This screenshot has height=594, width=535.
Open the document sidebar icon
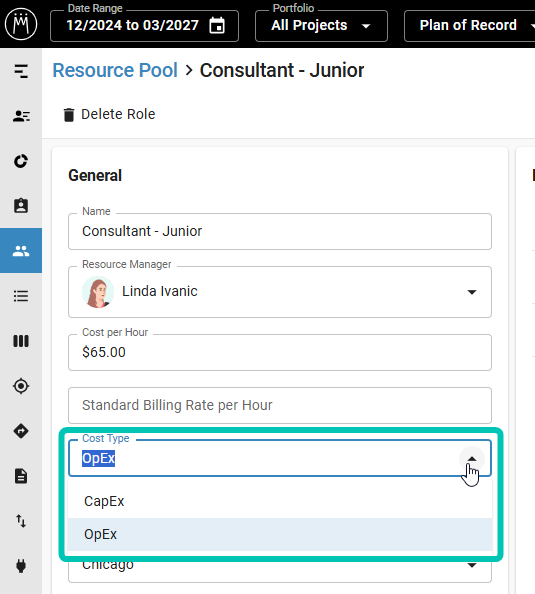[21, 476]
